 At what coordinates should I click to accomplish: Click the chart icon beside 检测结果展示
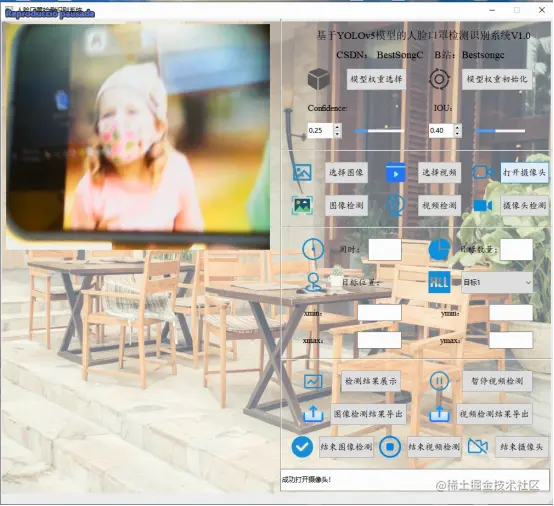[x=313, y=381]
